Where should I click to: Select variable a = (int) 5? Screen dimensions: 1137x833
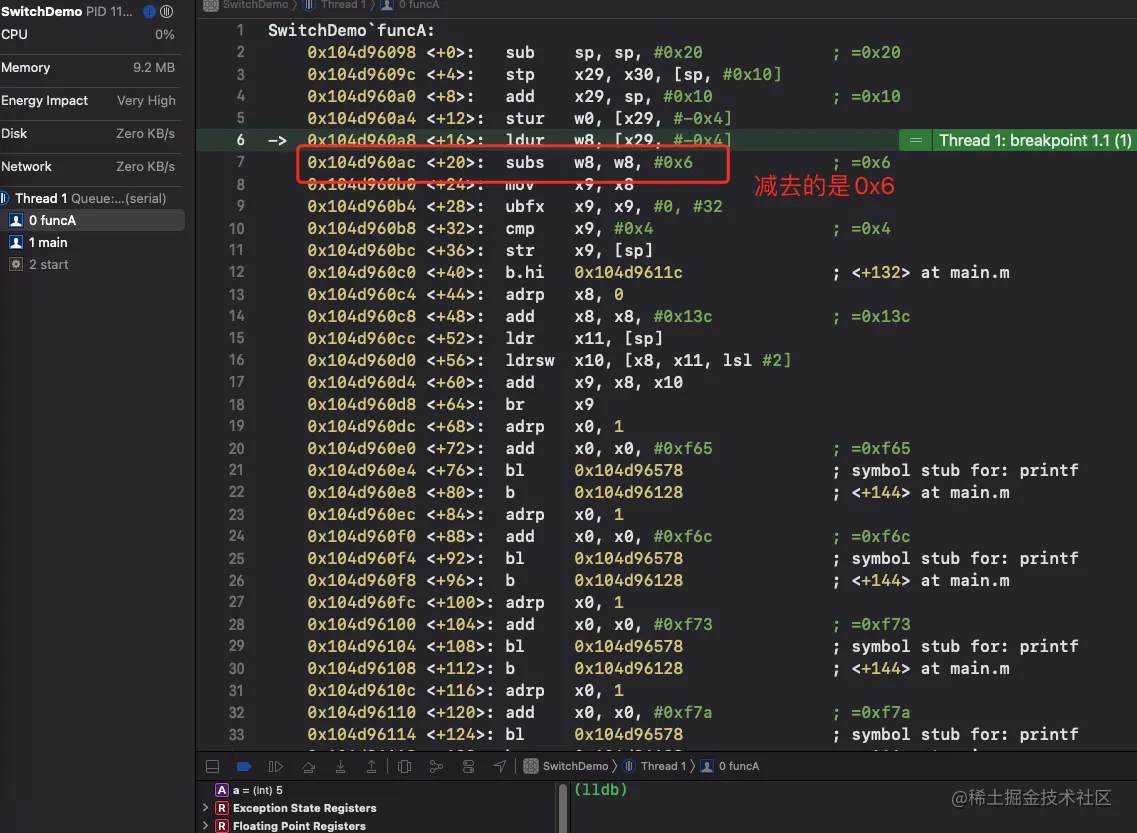(x=257, y=790)
